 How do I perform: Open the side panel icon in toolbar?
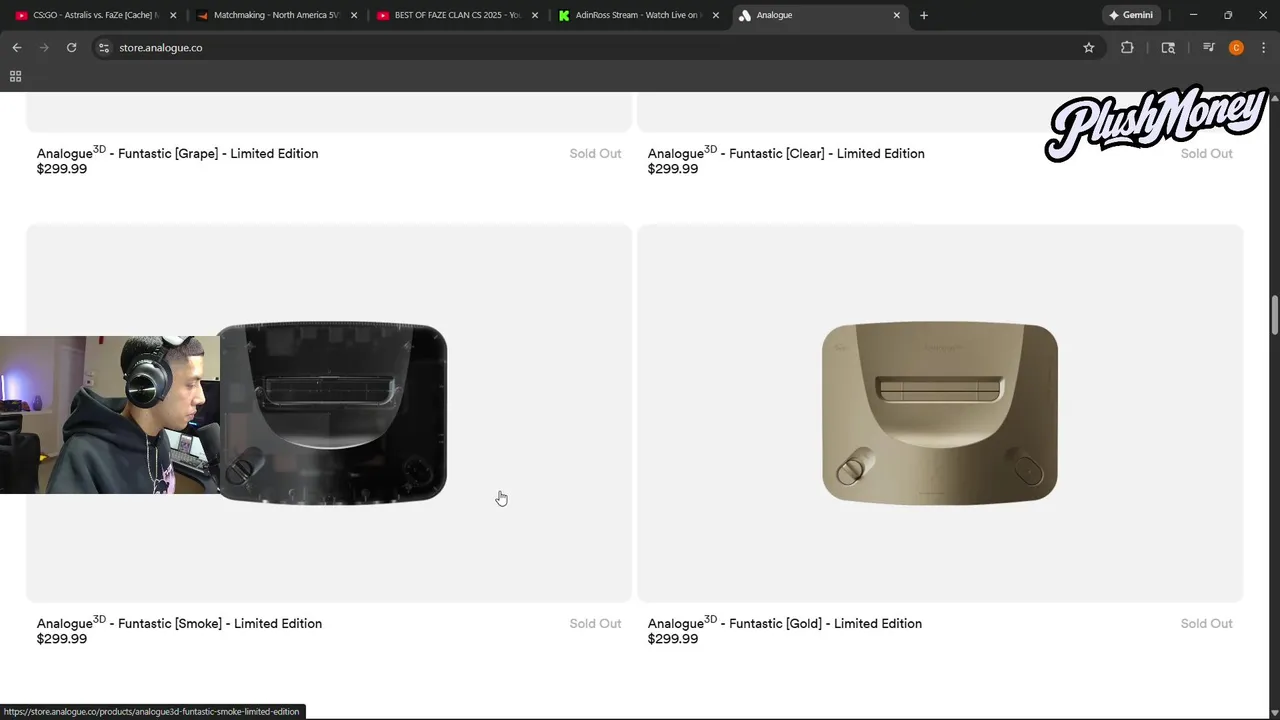coord(1168,47)
